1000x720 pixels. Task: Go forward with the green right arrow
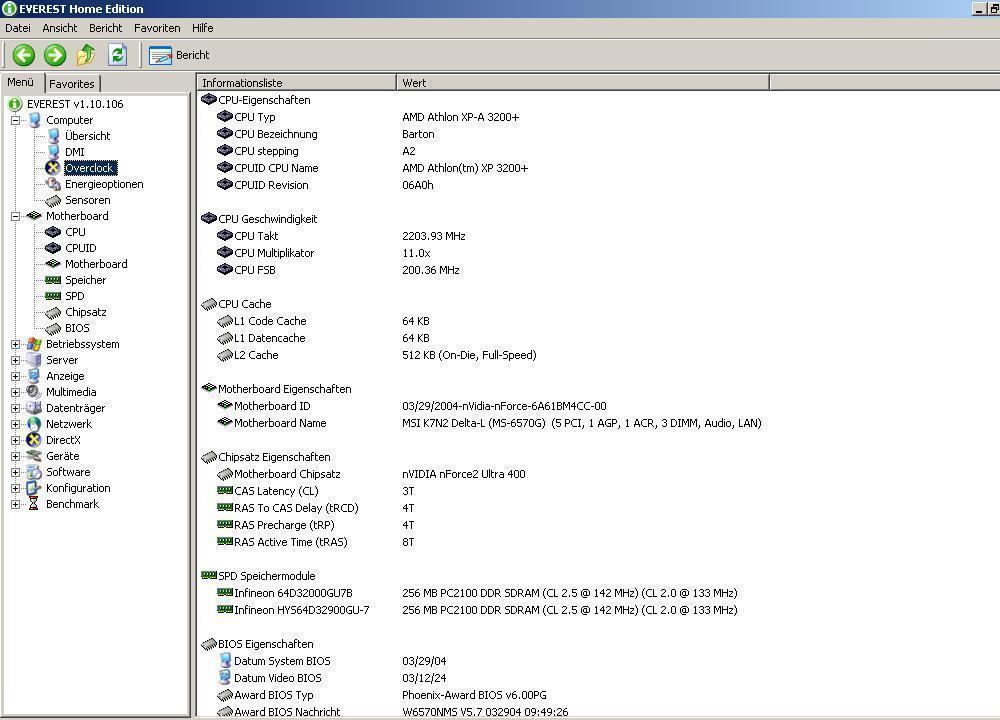[55, 55]
